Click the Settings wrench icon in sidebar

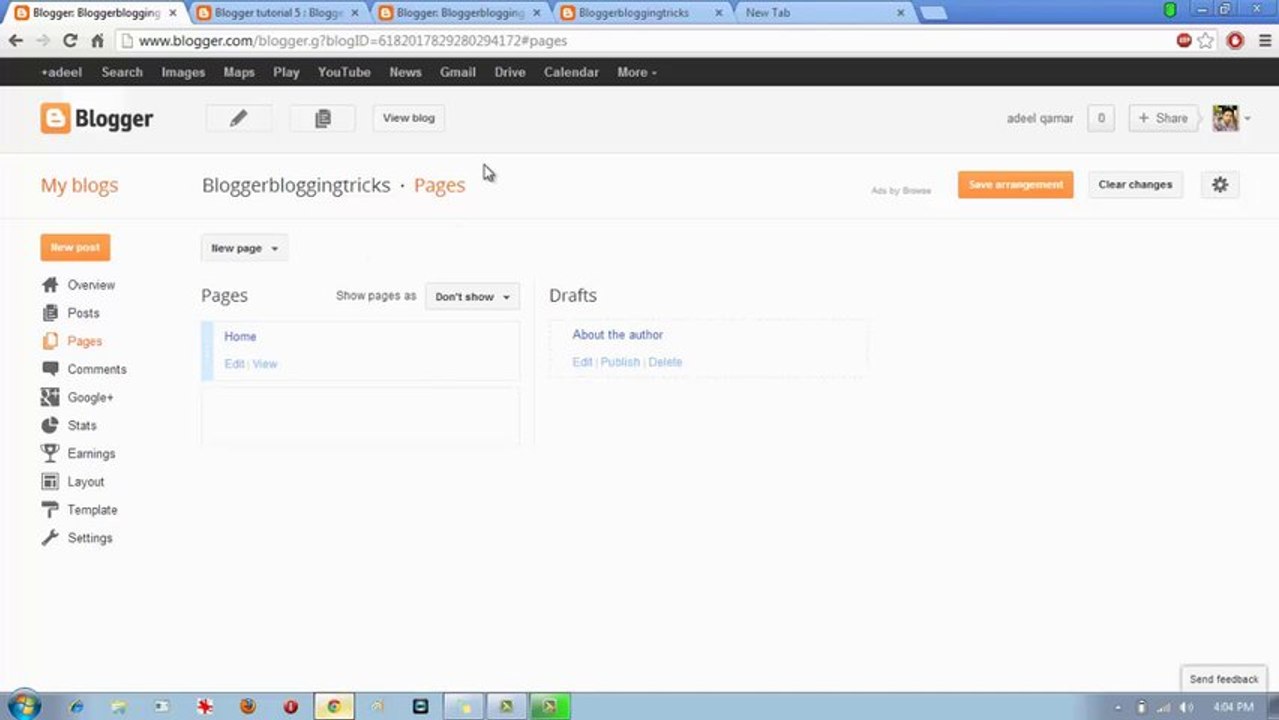(50, 537)
